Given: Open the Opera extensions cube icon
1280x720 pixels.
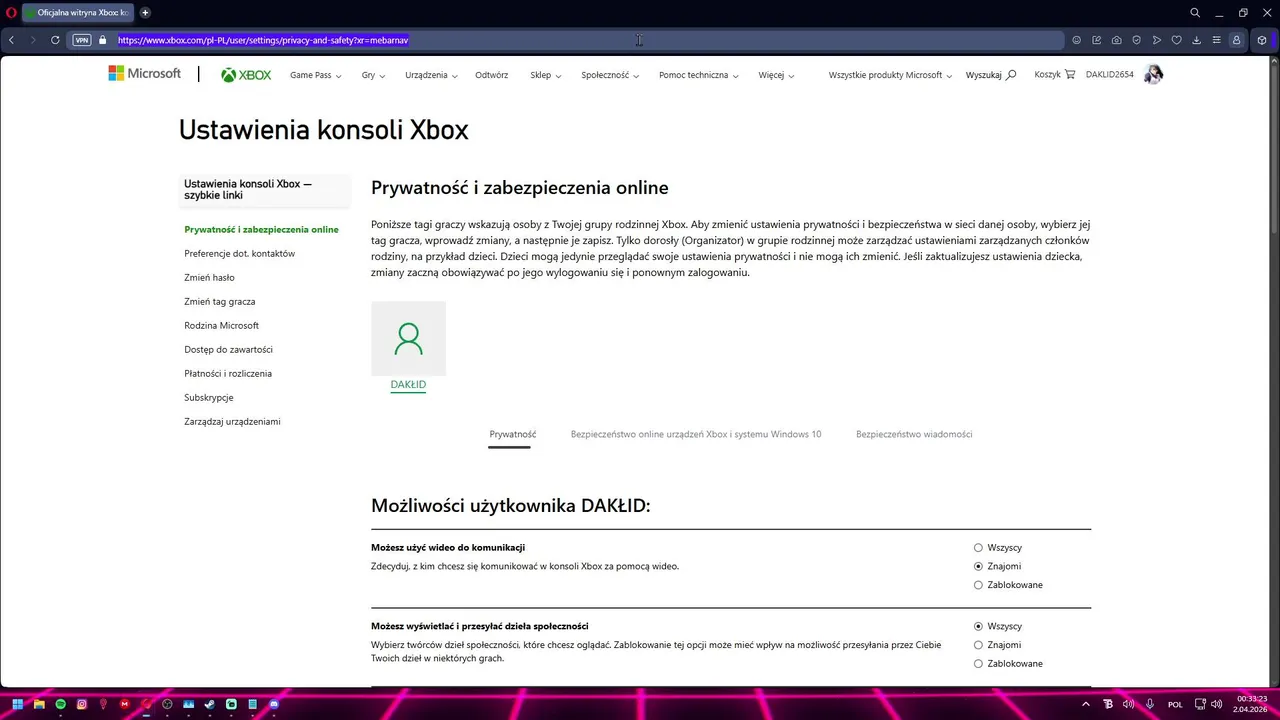Looking at the screenshot, I should point(1262,40).
